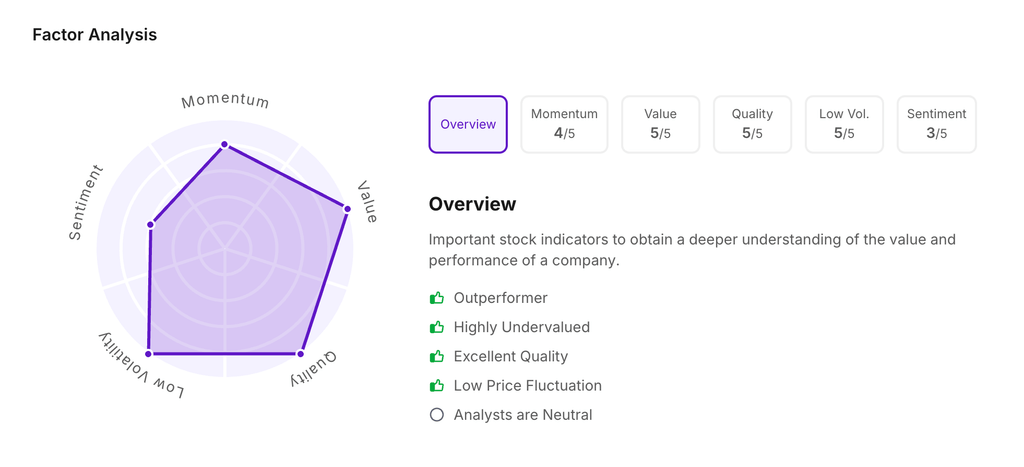Click the Value vertex on radar chart

coord(348,209)
